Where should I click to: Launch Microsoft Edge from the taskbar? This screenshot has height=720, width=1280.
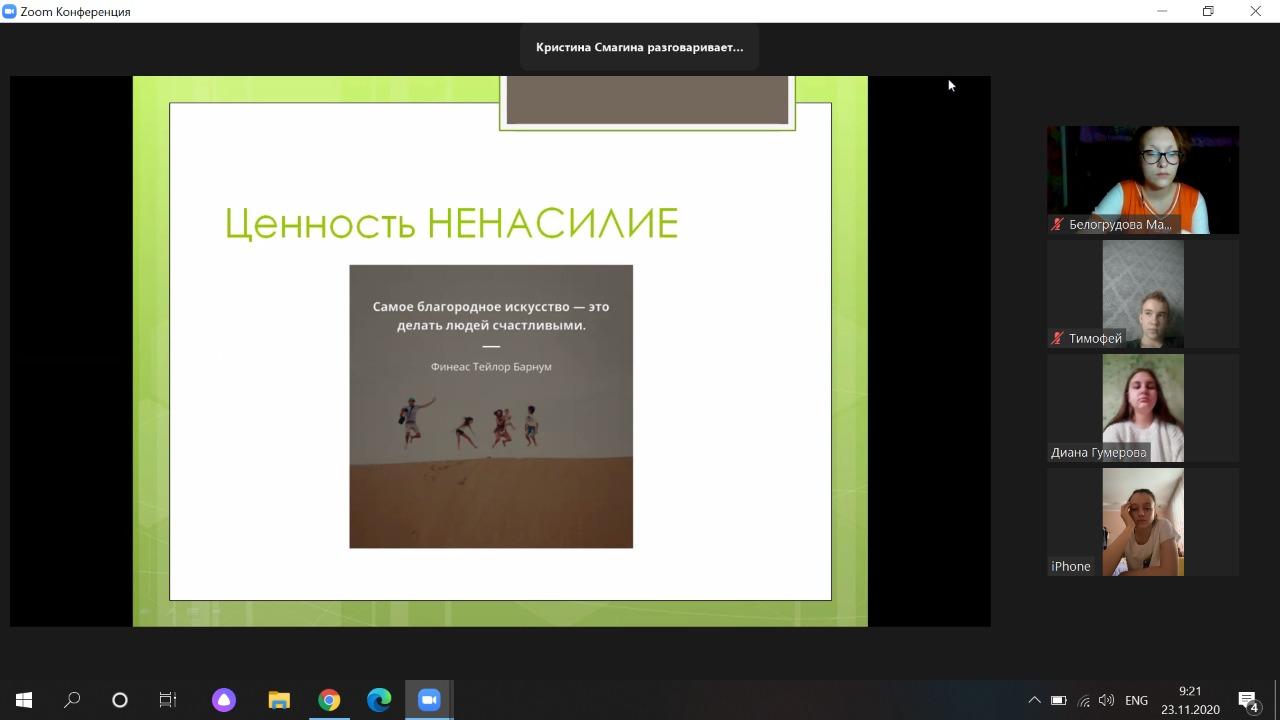[379, 700]
